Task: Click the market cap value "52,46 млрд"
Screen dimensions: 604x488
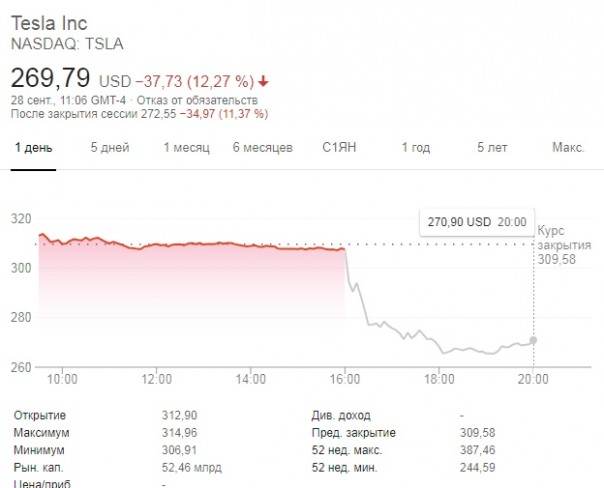Action: 191,467
